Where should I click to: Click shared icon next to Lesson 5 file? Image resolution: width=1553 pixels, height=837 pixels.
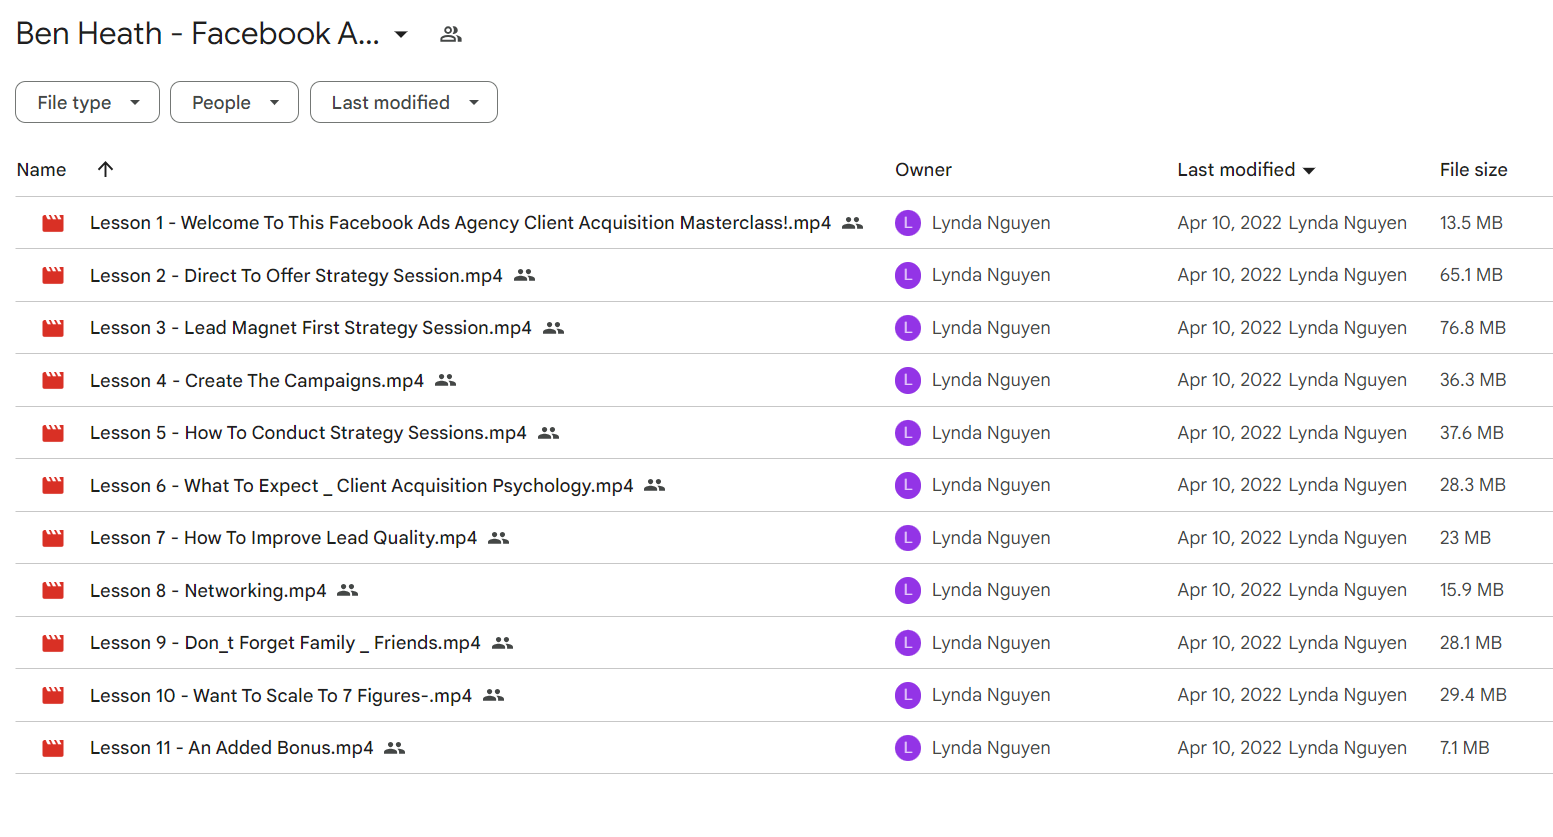(548, 433)
